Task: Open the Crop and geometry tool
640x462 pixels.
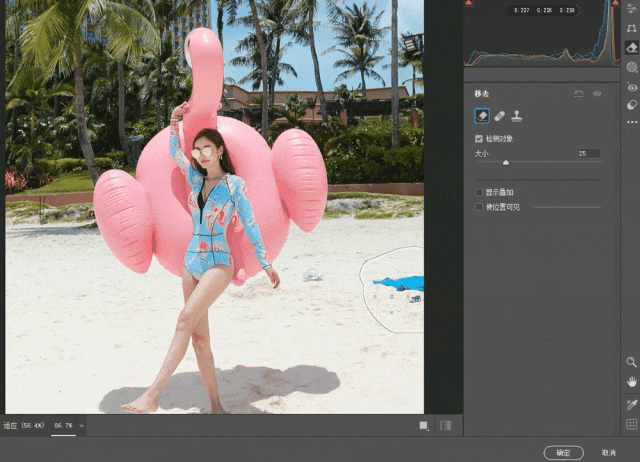Action: pos(632,29)
